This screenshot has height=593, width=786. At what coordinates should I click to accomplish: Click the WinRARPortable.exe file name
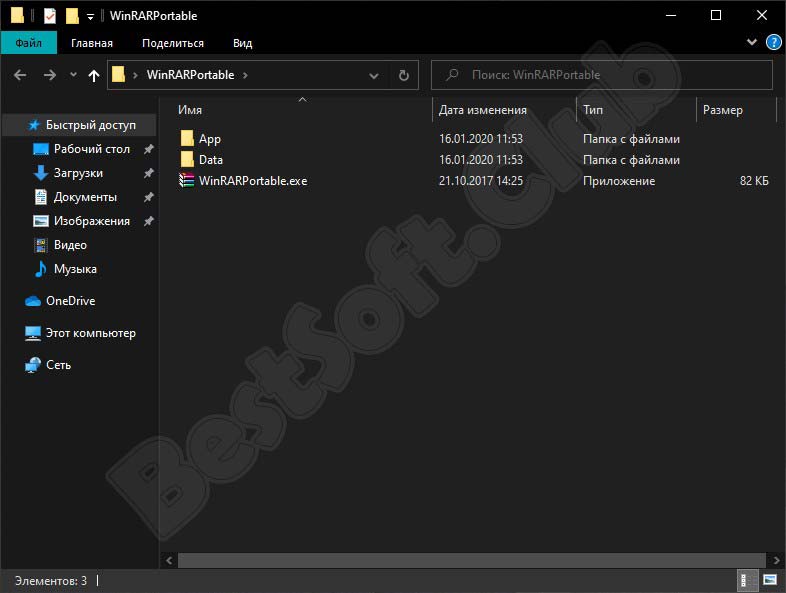253,181
